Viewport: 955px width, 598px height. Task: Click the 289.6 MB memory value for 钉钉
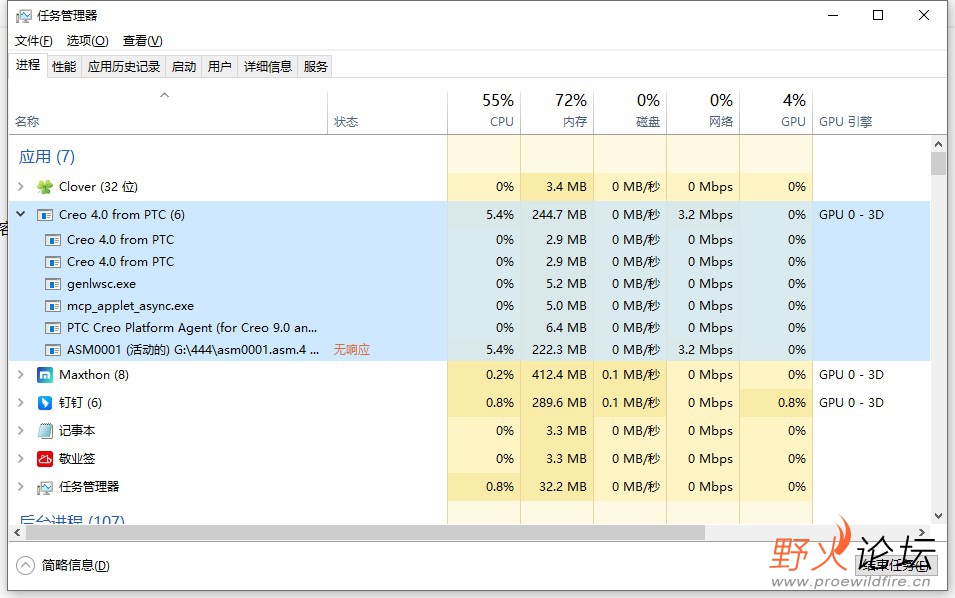[x=559, y=403]
